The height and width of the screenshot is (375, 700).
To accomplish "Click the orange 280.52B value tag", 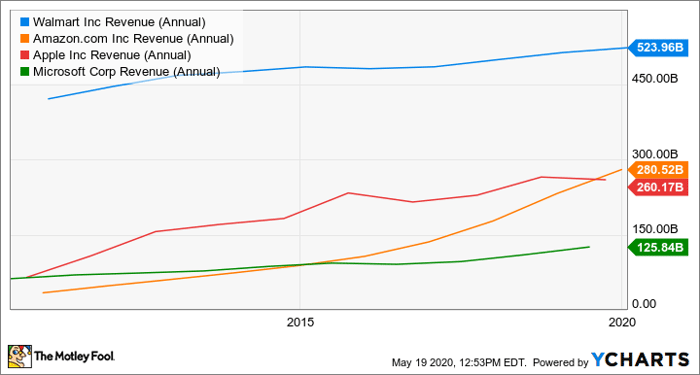I will [658, 170].
